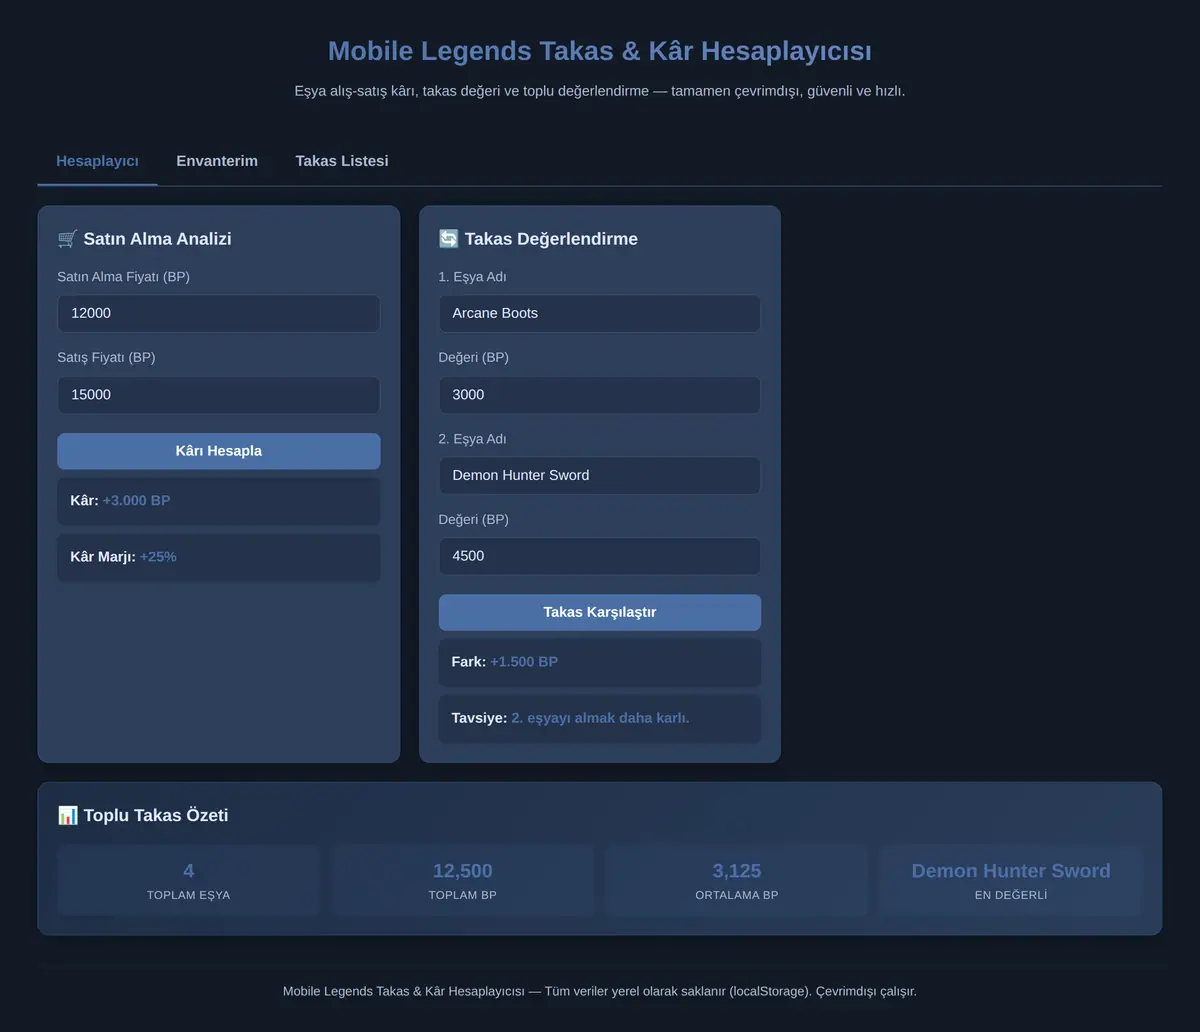
Task: Click the Kârı Hesapla button
Action: [219, 451]
